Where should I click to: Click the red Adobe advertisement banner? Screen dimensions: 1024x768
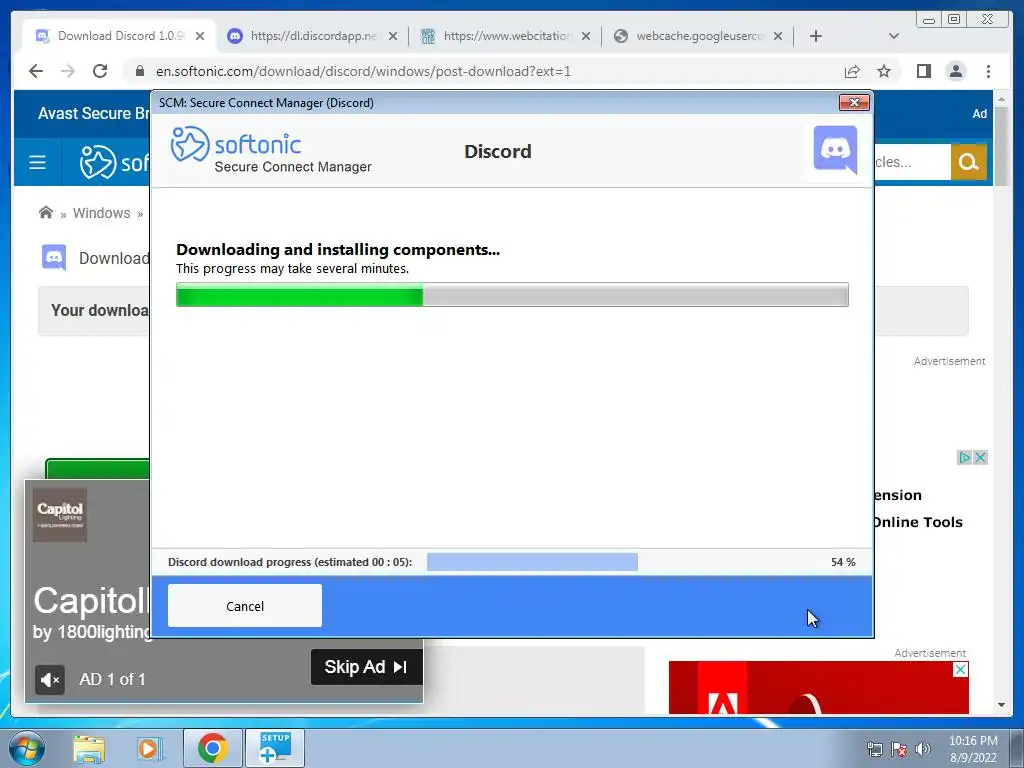pos(818,688)
